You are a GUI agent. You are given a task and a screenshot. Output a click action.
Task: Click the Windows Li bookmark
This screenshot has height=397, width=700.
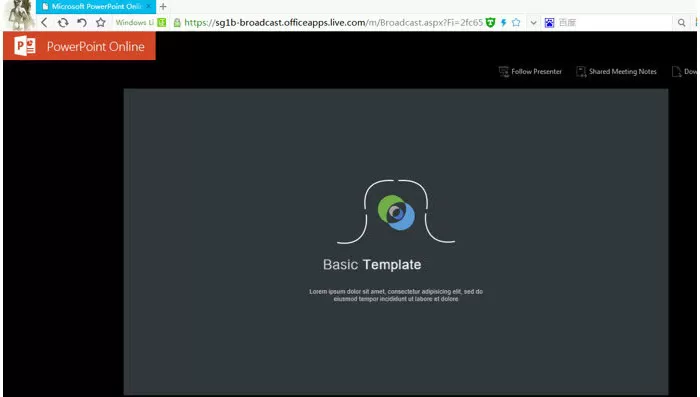(134, 22)
